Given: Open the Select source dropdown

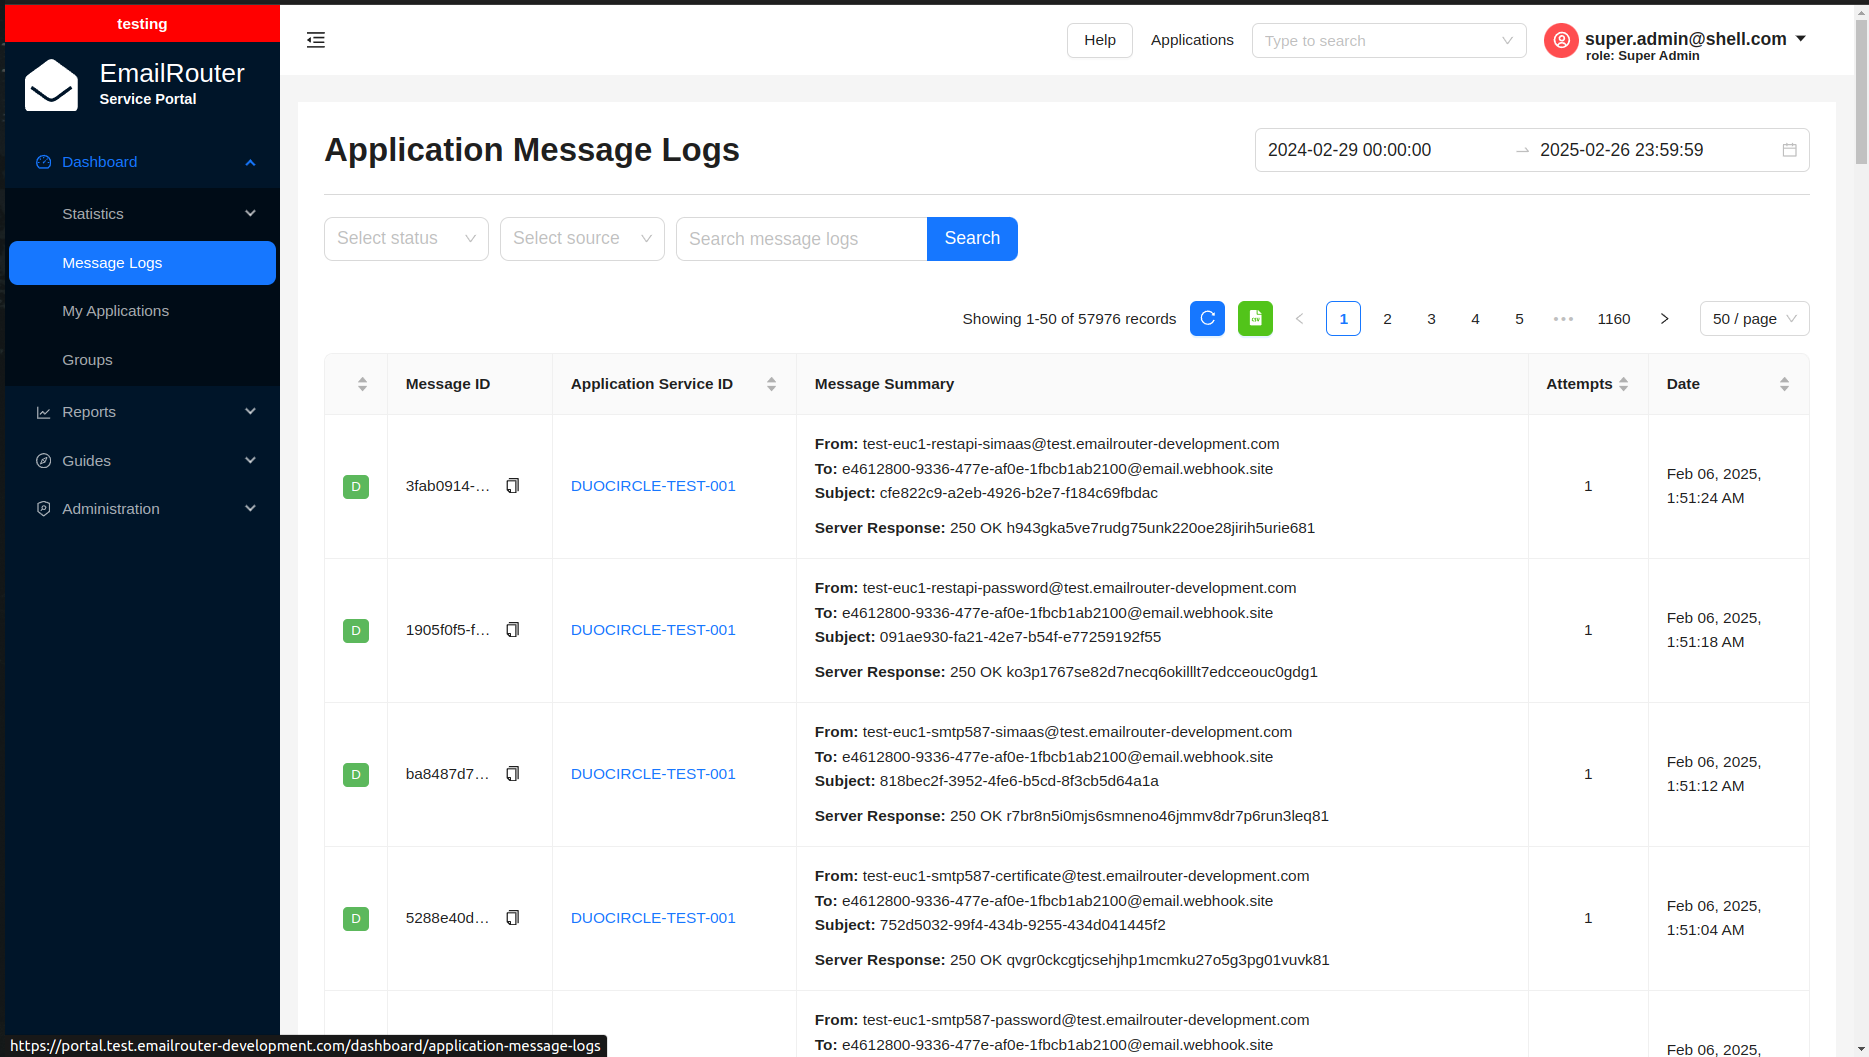Looking at the screenshot, I should pos(582,238).
